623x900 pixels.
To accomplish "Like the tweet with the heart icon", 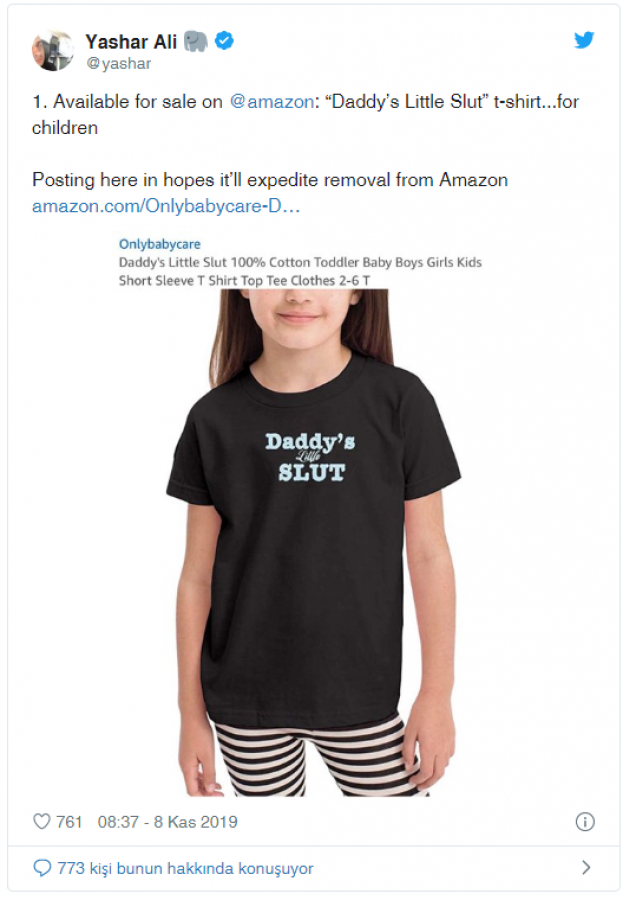I will (x=42, y=821).
